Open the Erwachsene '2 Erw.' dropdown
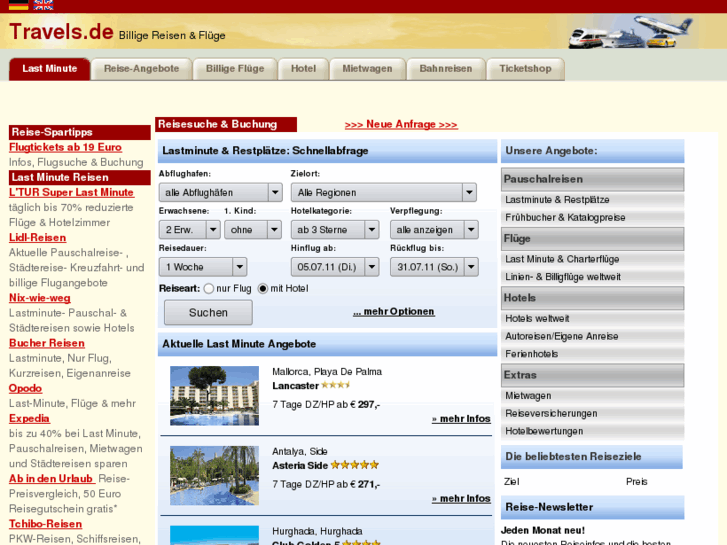Image resolution: width=727 pixels, height=545 pixels. (189, 230)
